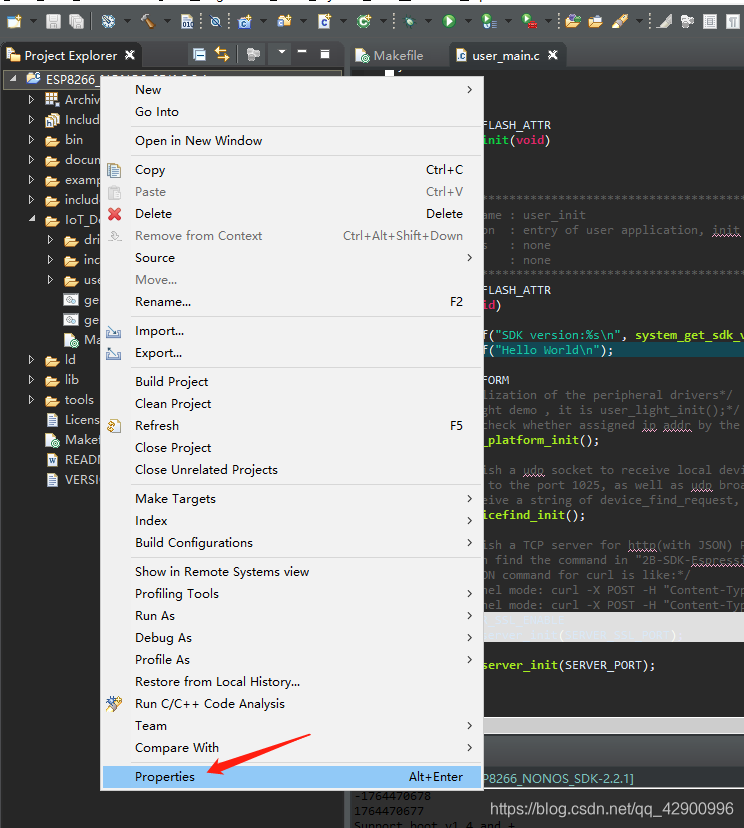744x828 pixels.
Task: Click the New wizard toolbar icon
Action: pyautogui.click(x=14, y=22)
